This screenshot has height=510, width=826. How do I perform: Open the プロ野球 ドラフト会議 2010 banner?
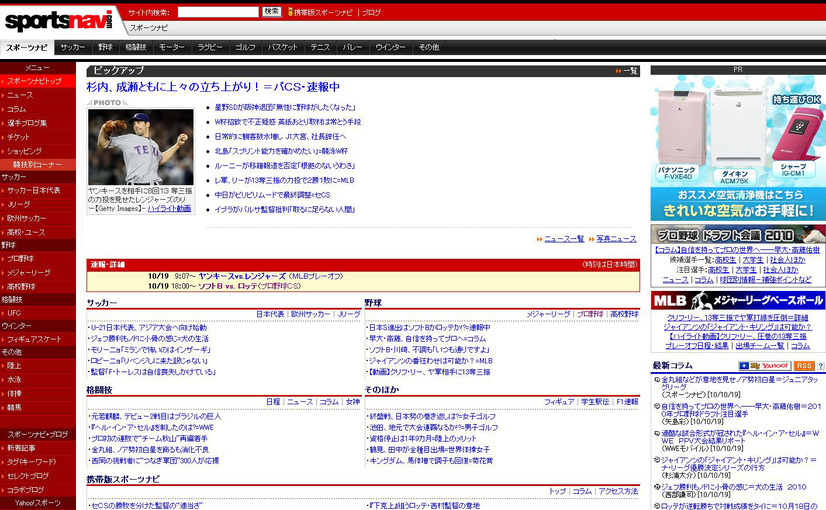click(738, 234)
